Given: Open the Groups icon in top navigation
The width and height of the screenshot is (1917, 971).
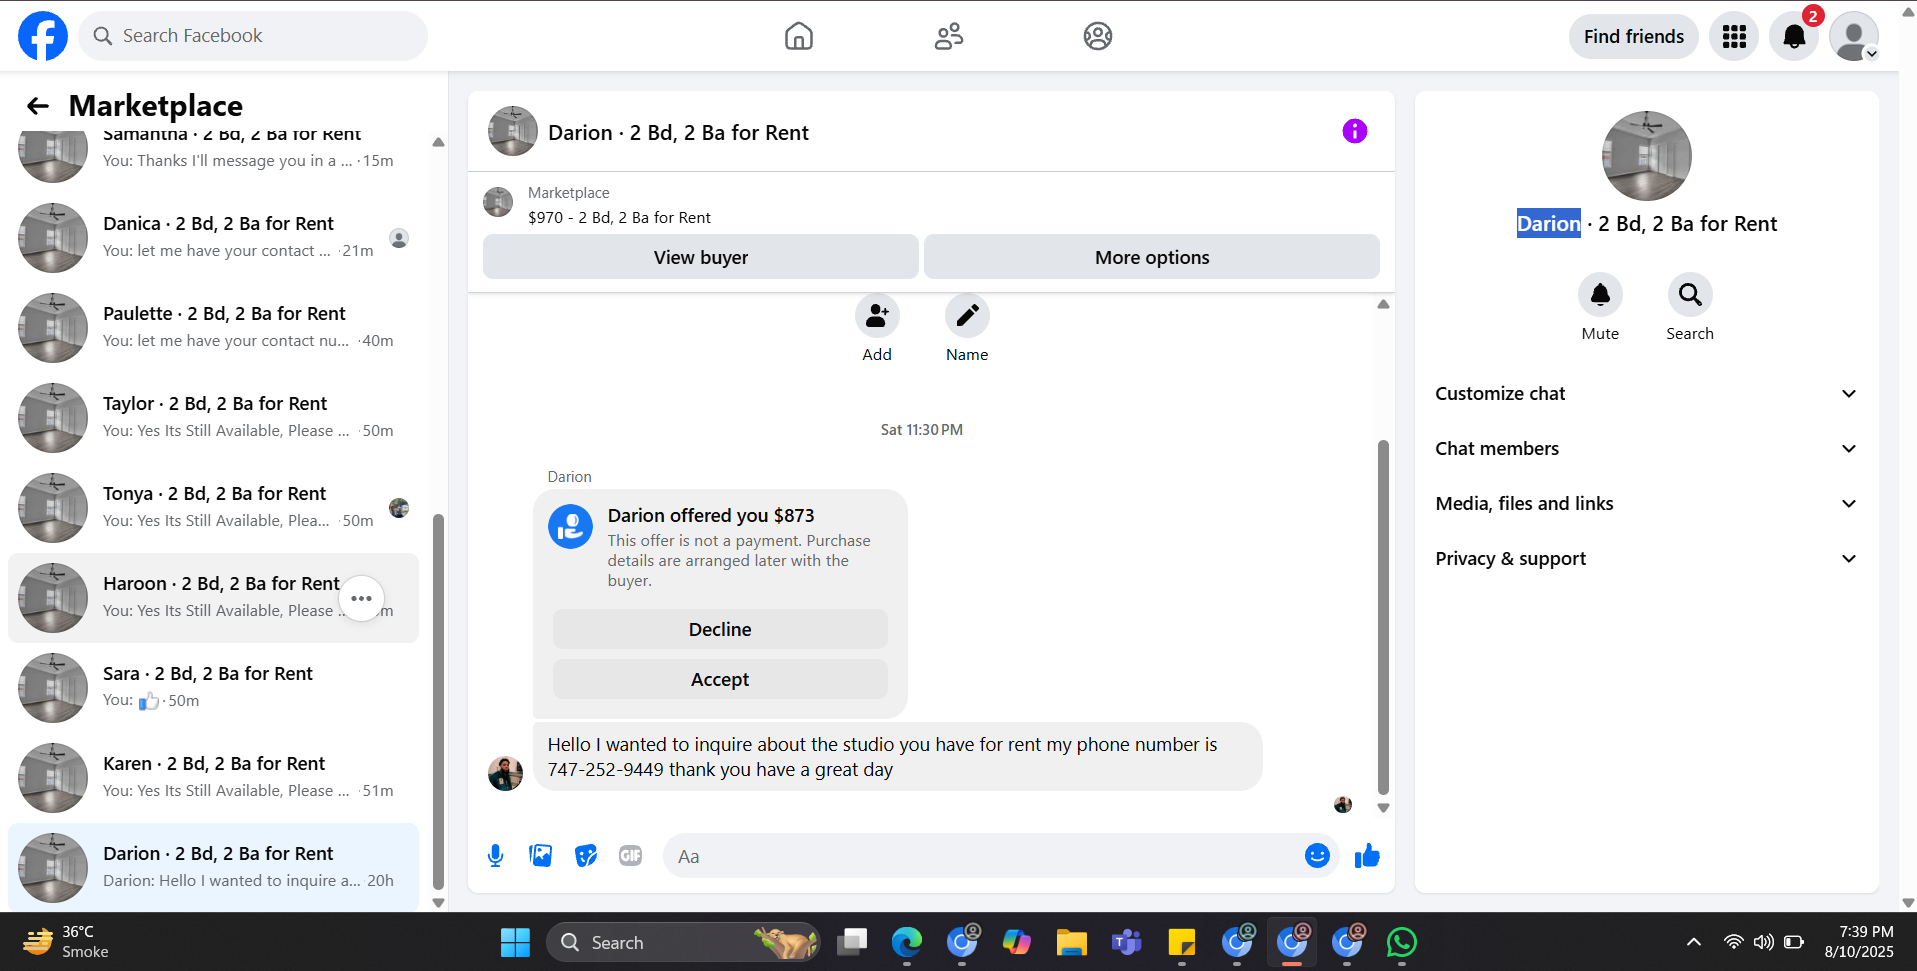Looking at the screenshot, I should (x=1097, y=36).
